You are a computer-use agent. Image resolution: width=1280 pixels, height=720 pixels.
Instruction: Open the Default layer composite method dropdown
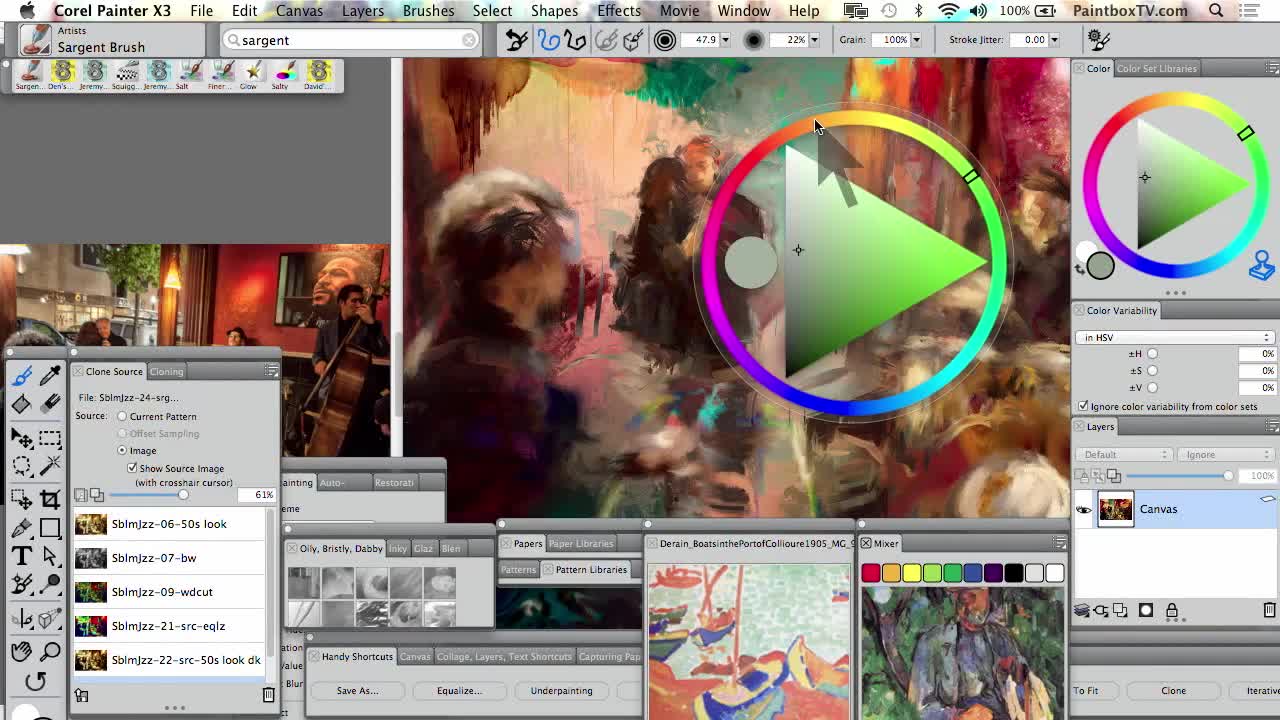(x=1124, y=454)
